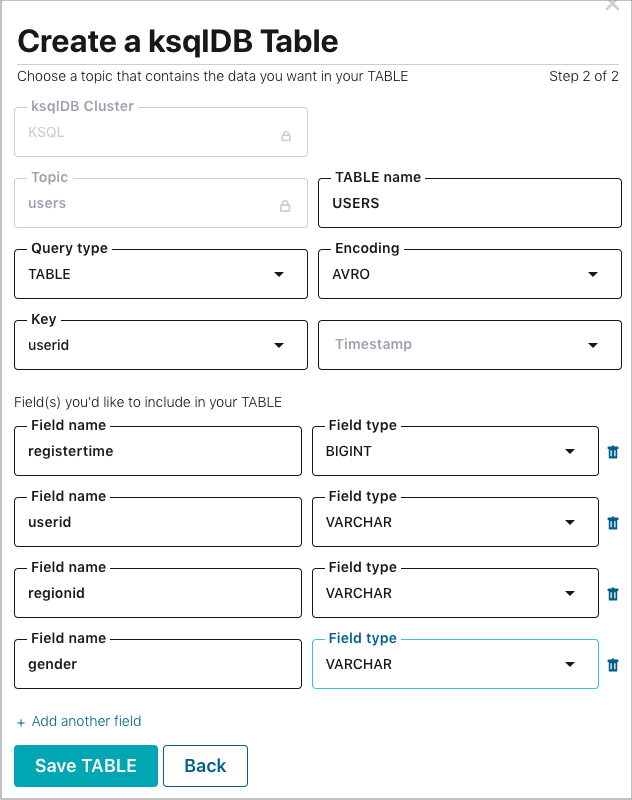Image resolution: width=632 pixels, height=800 pixels.
Task: Click the lock icon in the ksqlDB Cluster field
Action: 286,132
